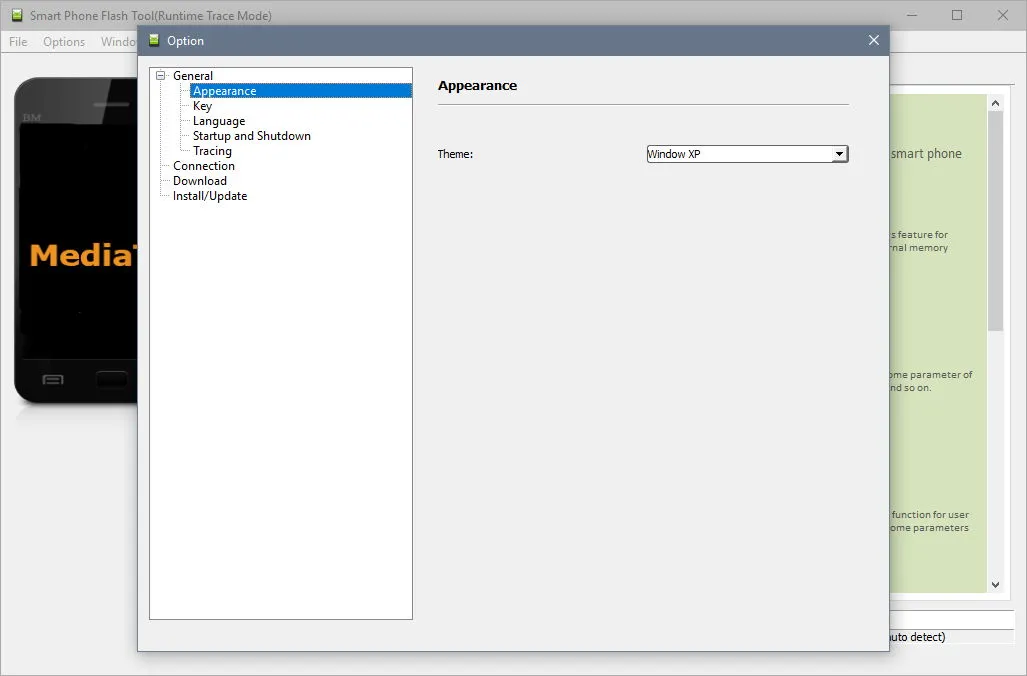Viewport: 1027px width, 676px height.
Task: Open the Options menu
Action: click(64, 41)
